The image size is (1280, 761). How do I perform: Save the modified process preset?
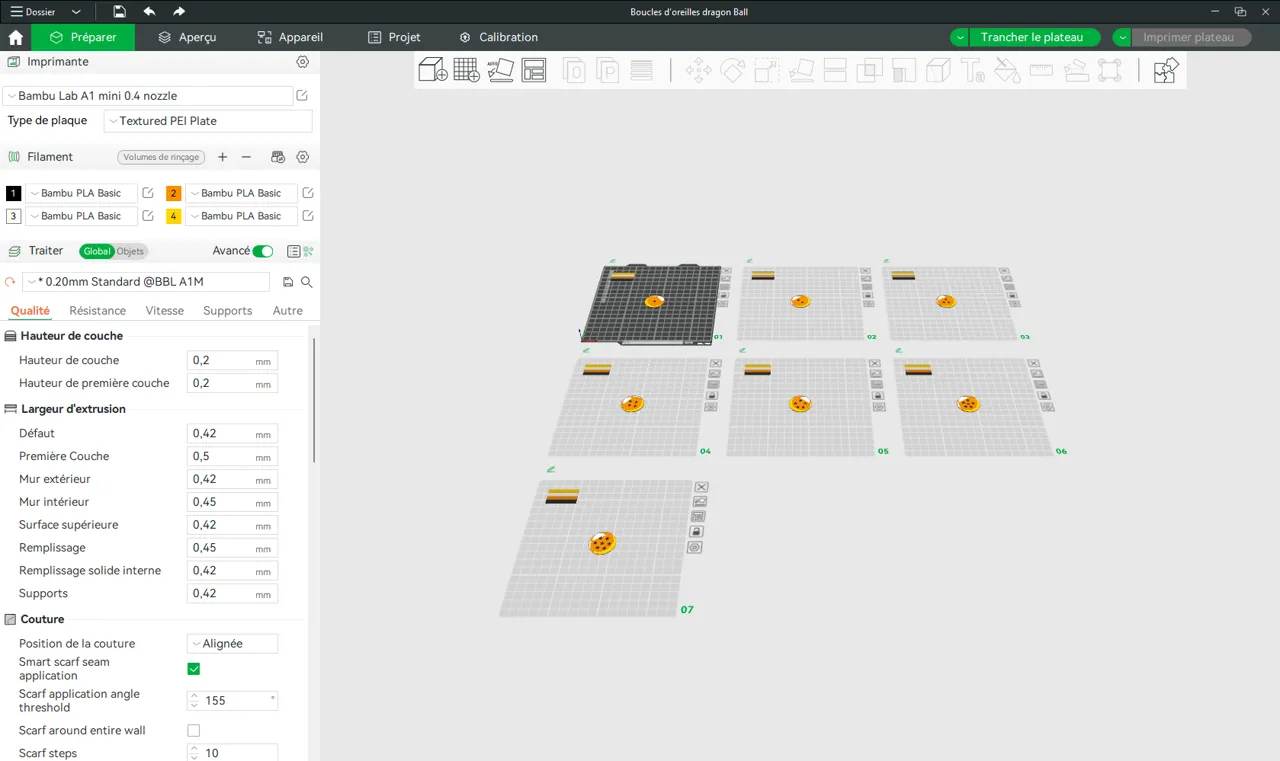[x=288, y=282]
